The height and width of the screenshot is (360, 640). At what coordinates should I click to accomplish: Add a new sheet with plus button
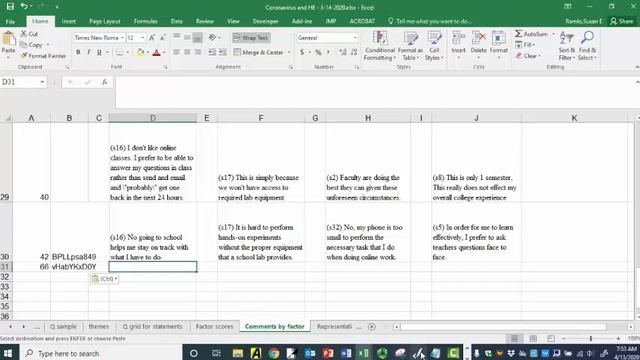[371, 327]
